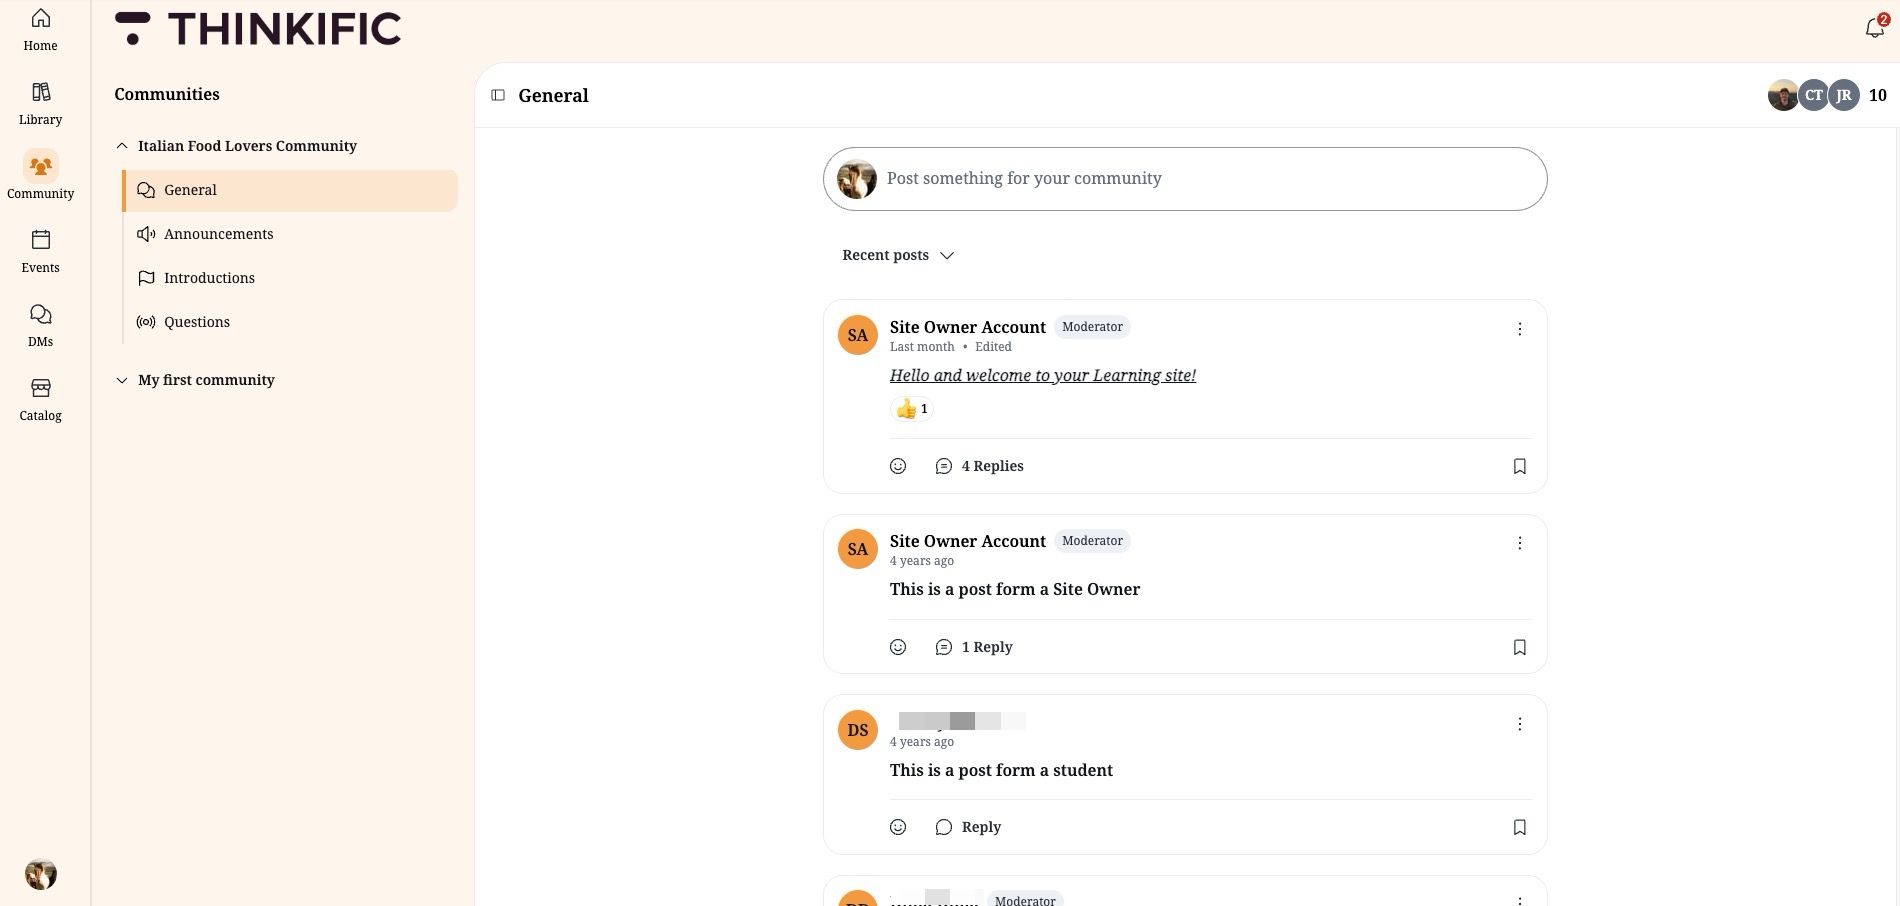Screen dimensions: 1900x906
Task: Open the 'Hello and welcome' post link
Action: point(1042,375)
